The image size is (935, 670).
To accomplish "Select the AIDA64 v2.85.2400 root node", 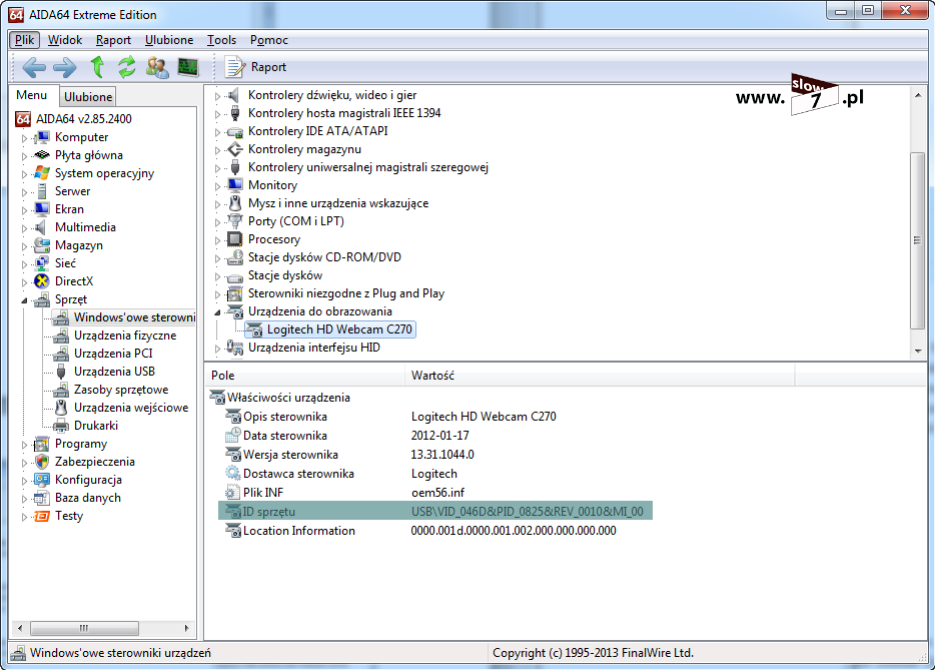I will 83,119.
